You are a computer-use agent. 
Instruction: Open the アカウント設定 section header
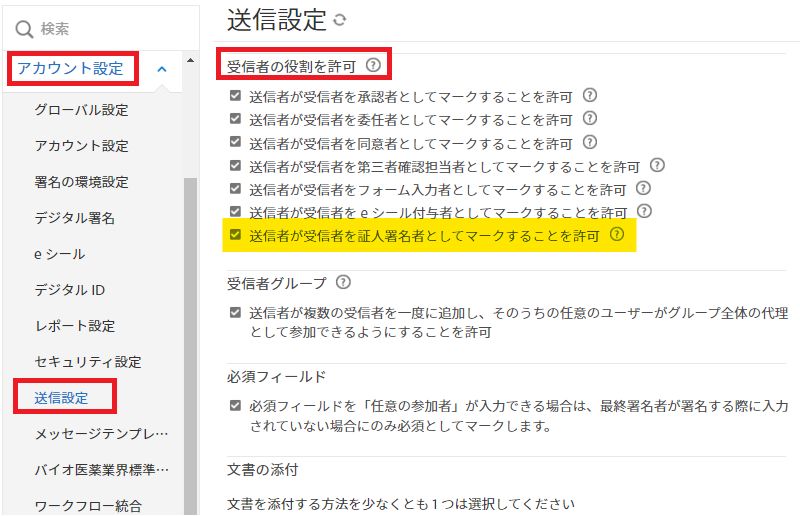[x=70, y=68]
